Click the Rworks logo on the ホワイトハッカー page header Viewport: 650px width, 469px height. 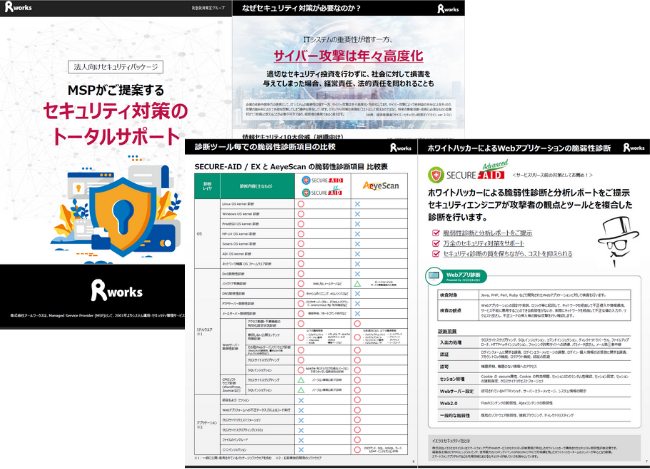tap(634, 148)
